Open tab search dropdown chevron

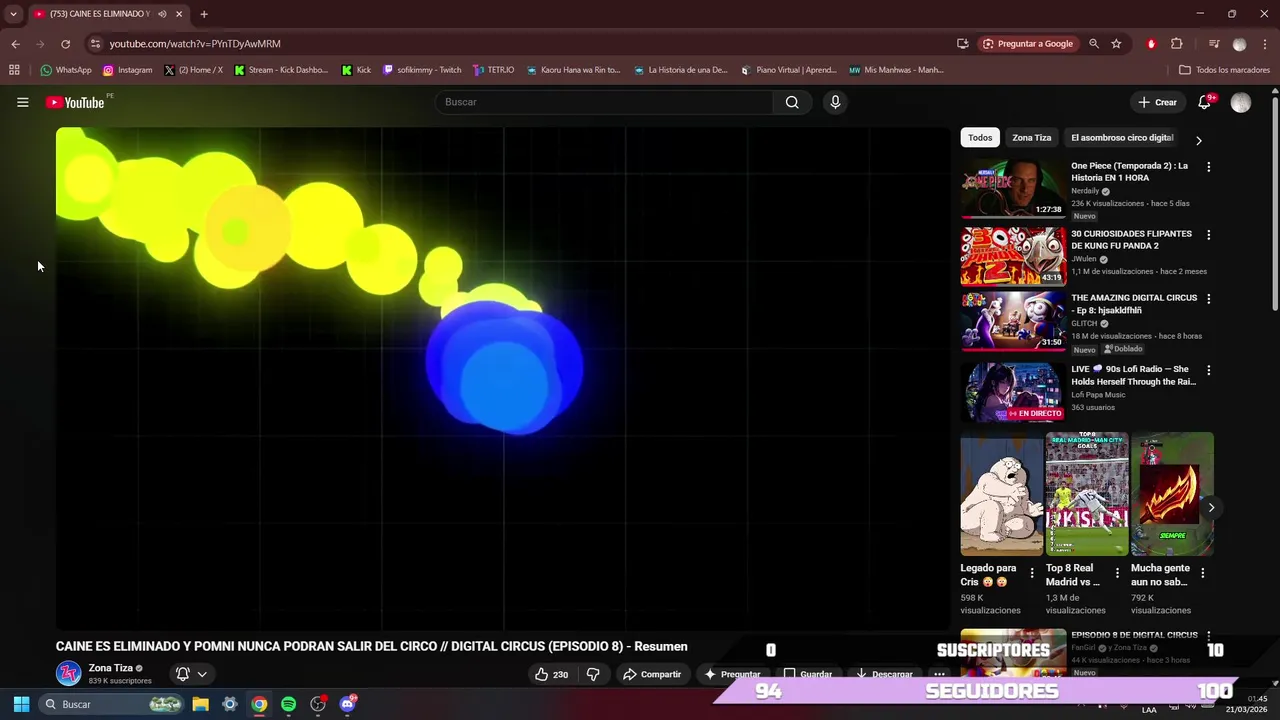(13, 14)
